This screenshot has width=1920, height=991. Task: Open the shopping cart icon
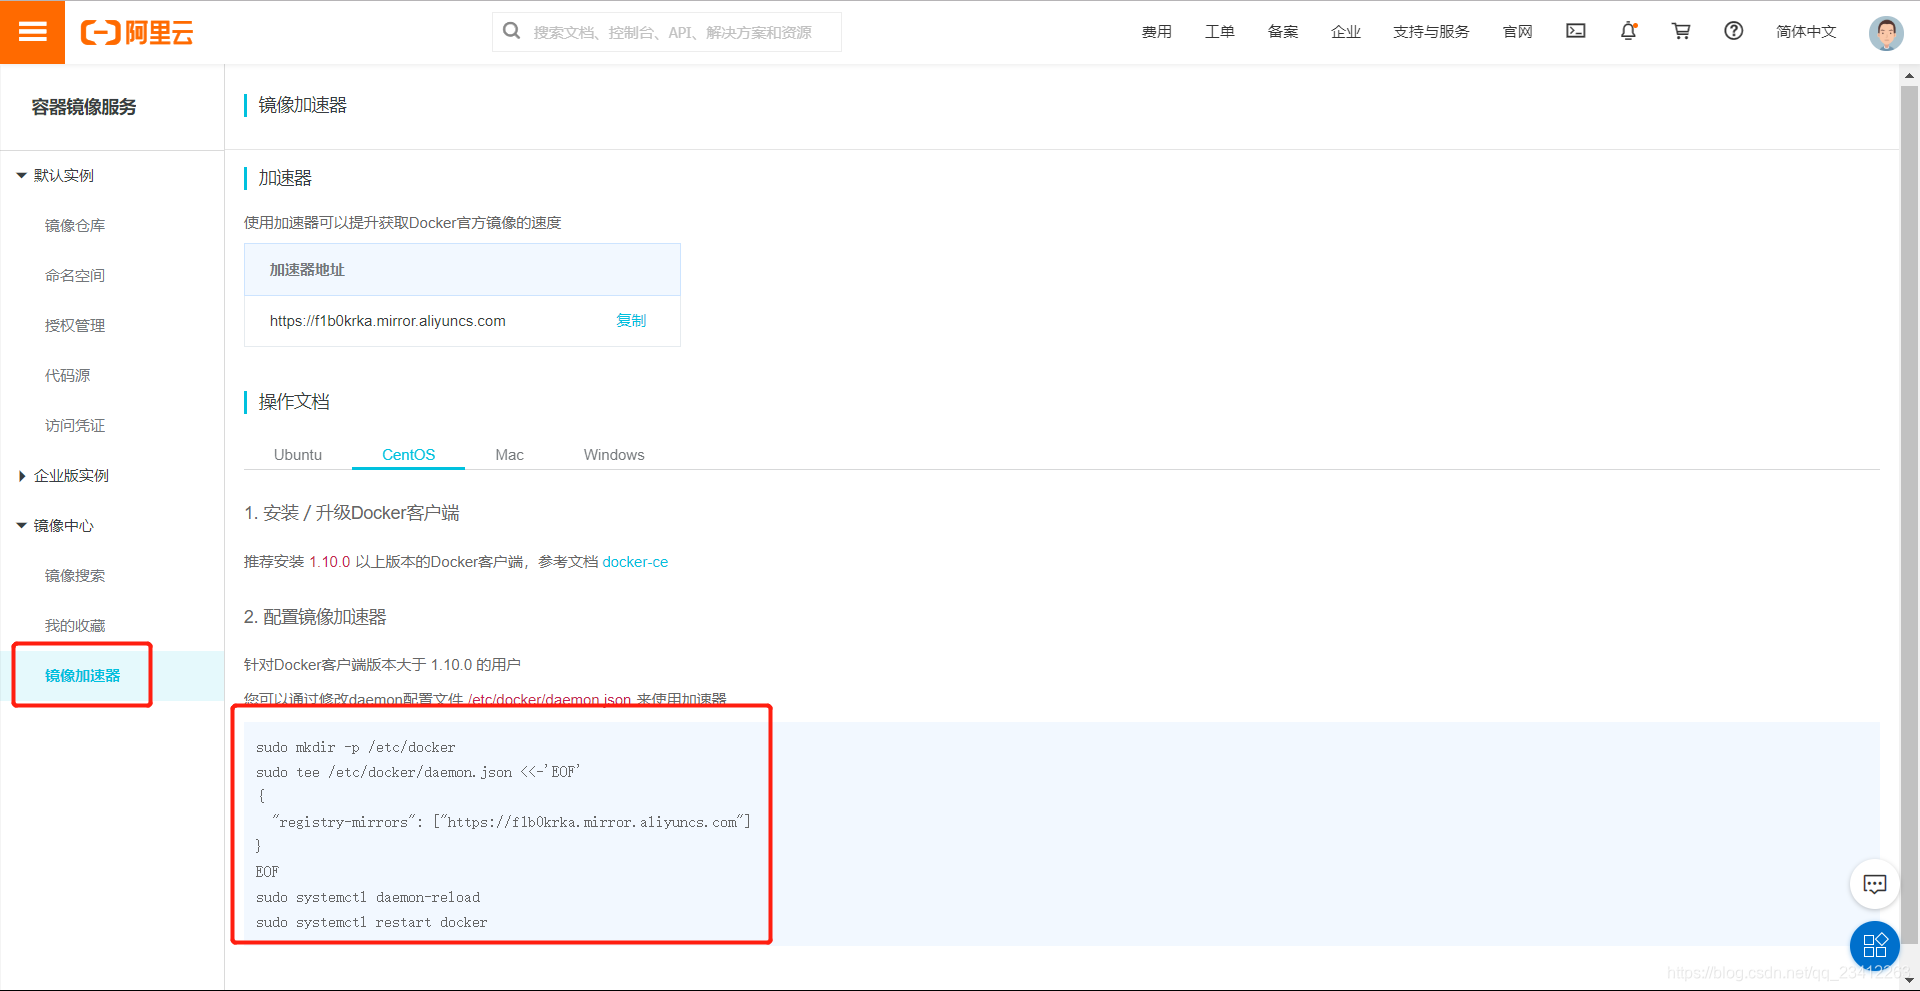click(x=1681, y=31)
